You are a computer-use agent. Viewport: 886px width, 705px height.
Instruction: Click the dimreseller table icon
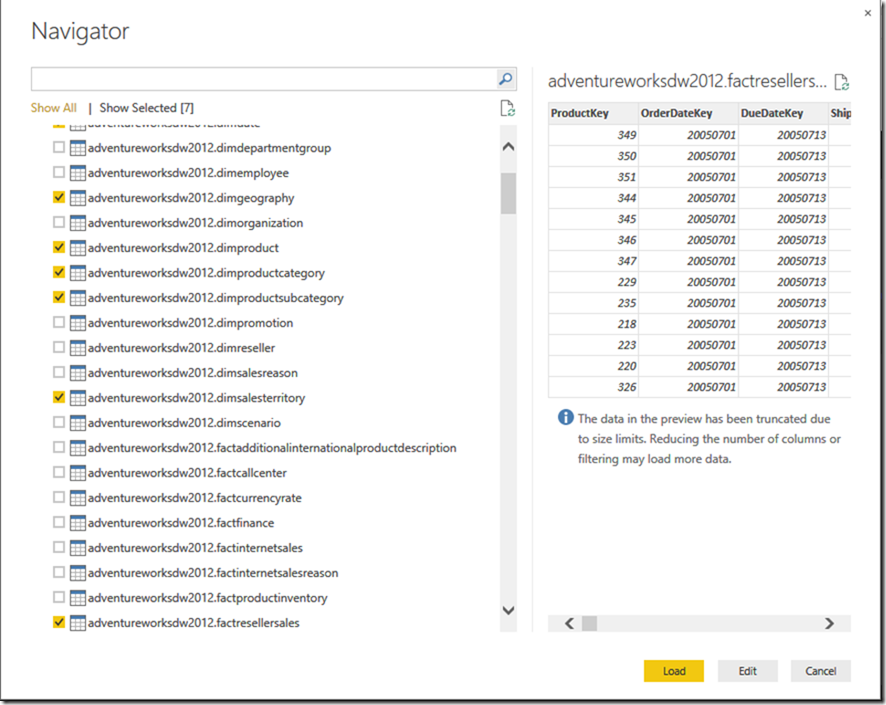pos(77,348)
